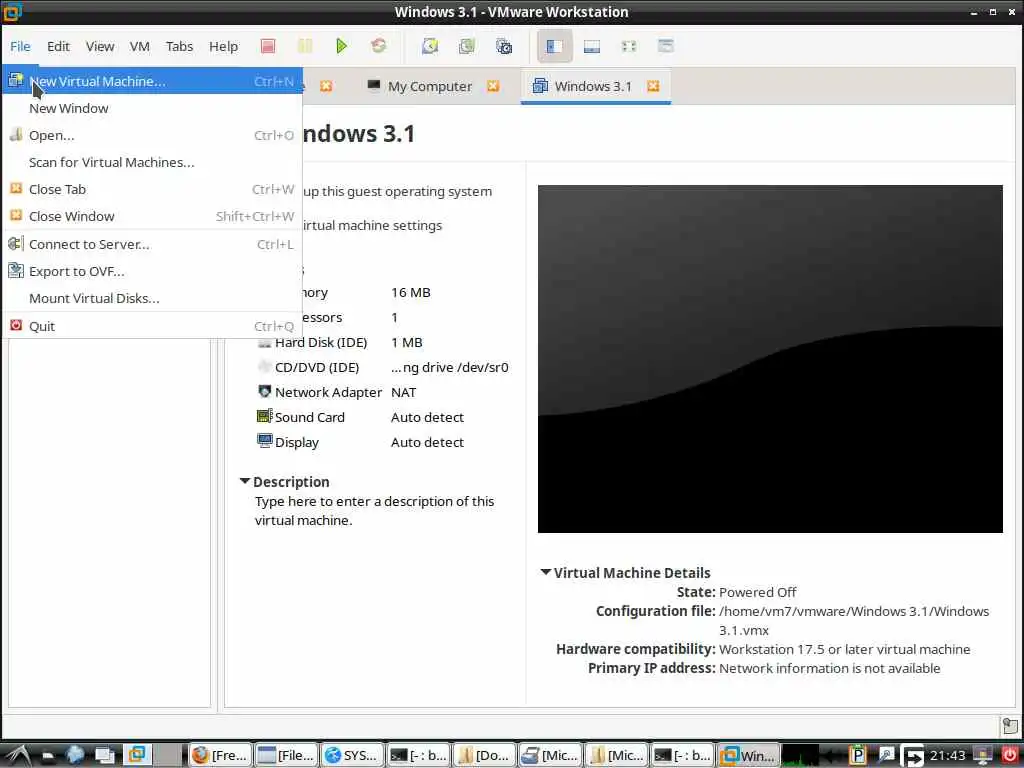Screen dimensions: 1024x768
Task: Click the taskbar start menu bird icon
Action: pyautogui.click(x=17, y=756)
